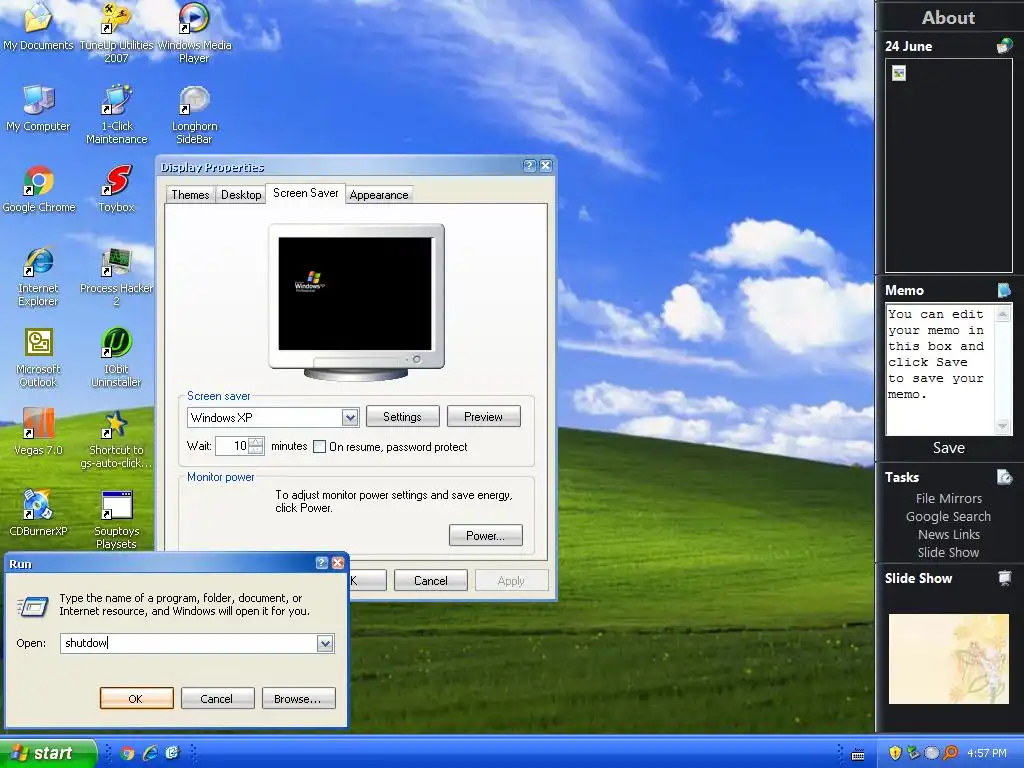Open the File Mirrors task link
Screen dimensions: 1024x768
click(x=948, y=498)
